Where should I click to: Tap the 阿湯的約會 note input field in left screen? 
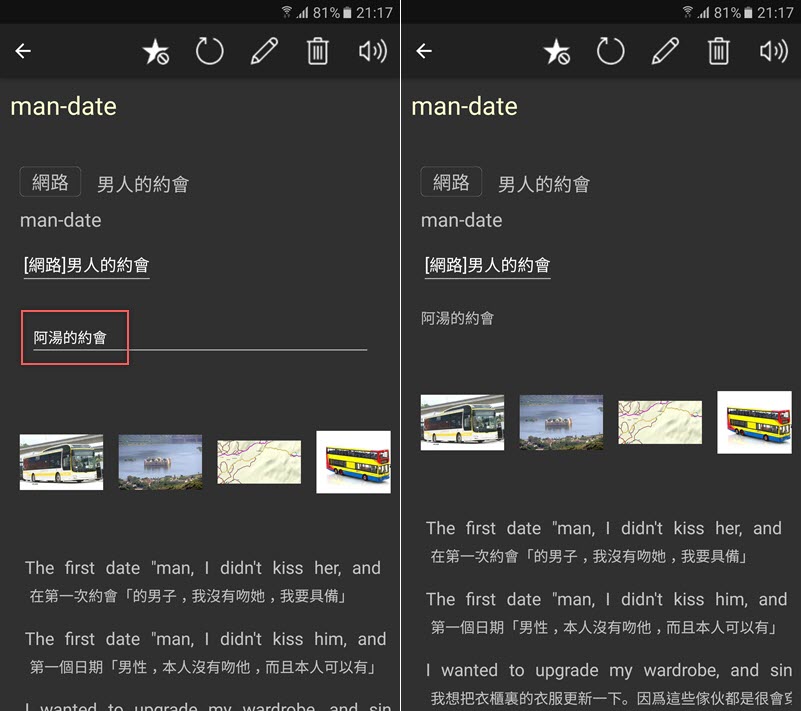pyautogui.click(x=200, y=338)
